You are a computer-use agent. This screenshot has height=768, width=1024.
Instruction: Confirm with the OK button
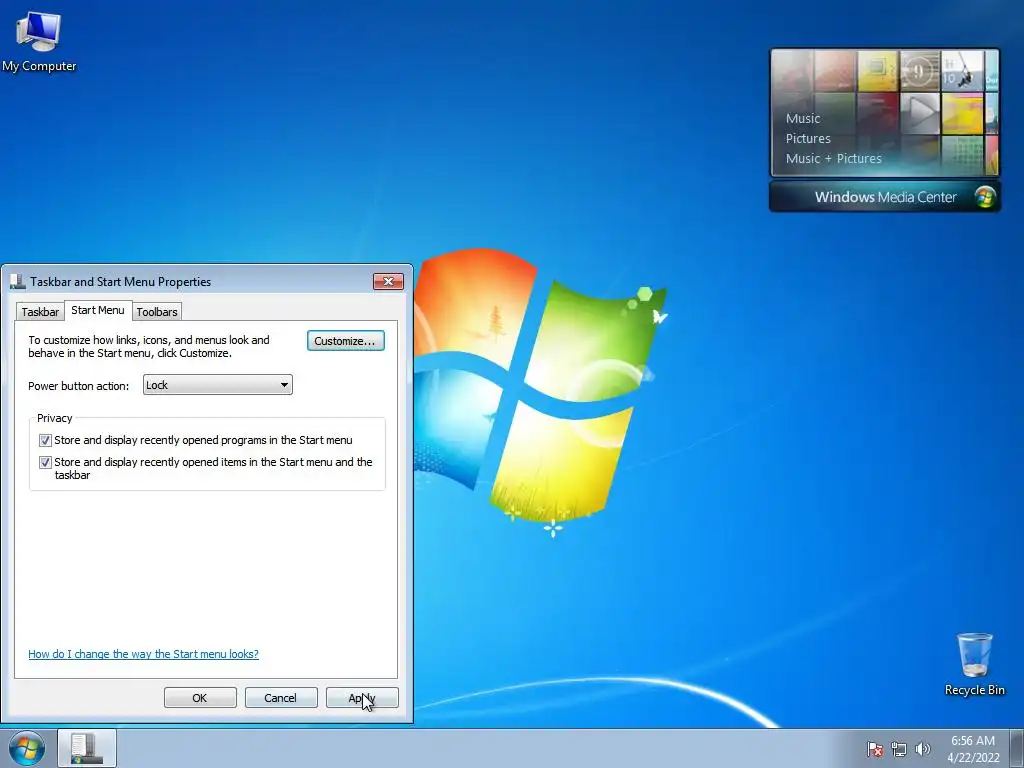(x=200, y=697)
